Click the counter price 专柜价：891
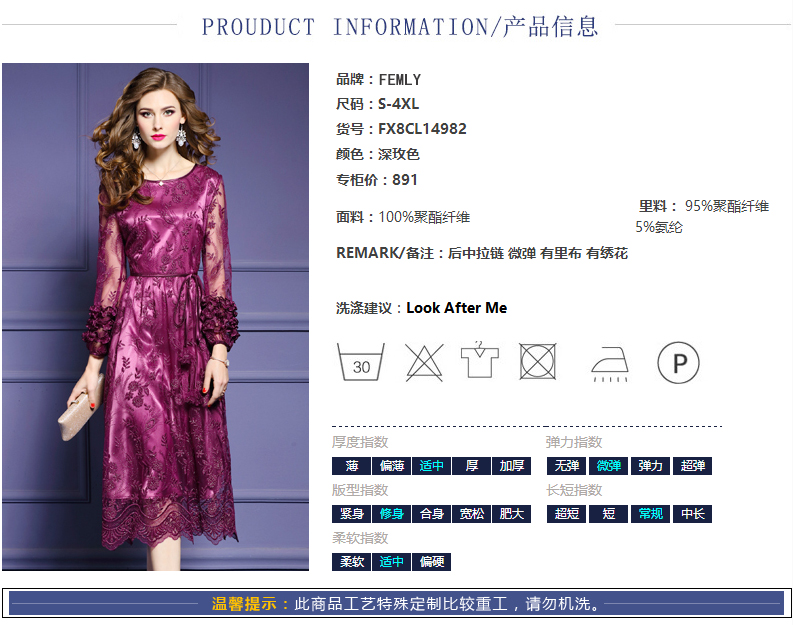 point(377,180)
